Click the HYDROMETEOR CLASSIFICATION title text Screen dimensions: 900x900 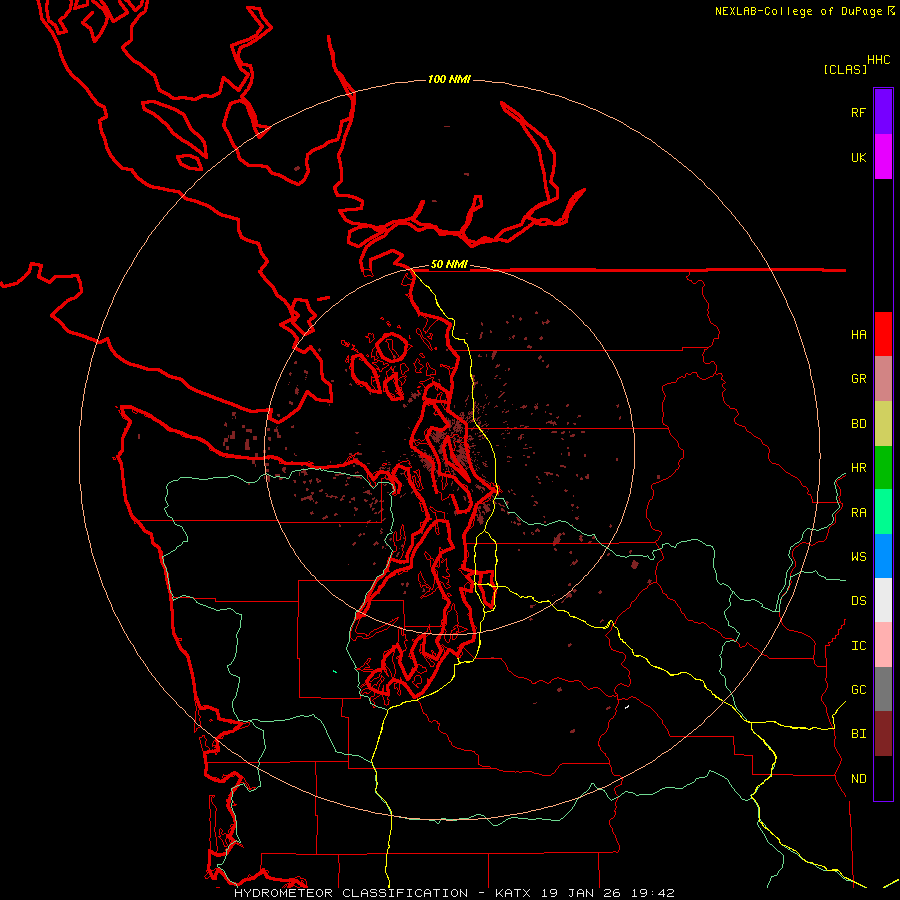pos(351,893)
